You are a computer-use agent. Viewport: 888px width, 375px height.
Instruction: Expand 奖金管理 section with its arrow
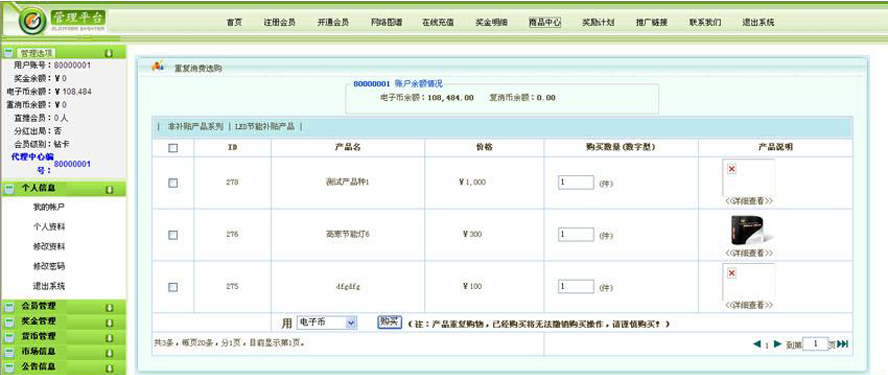(109, 323)
